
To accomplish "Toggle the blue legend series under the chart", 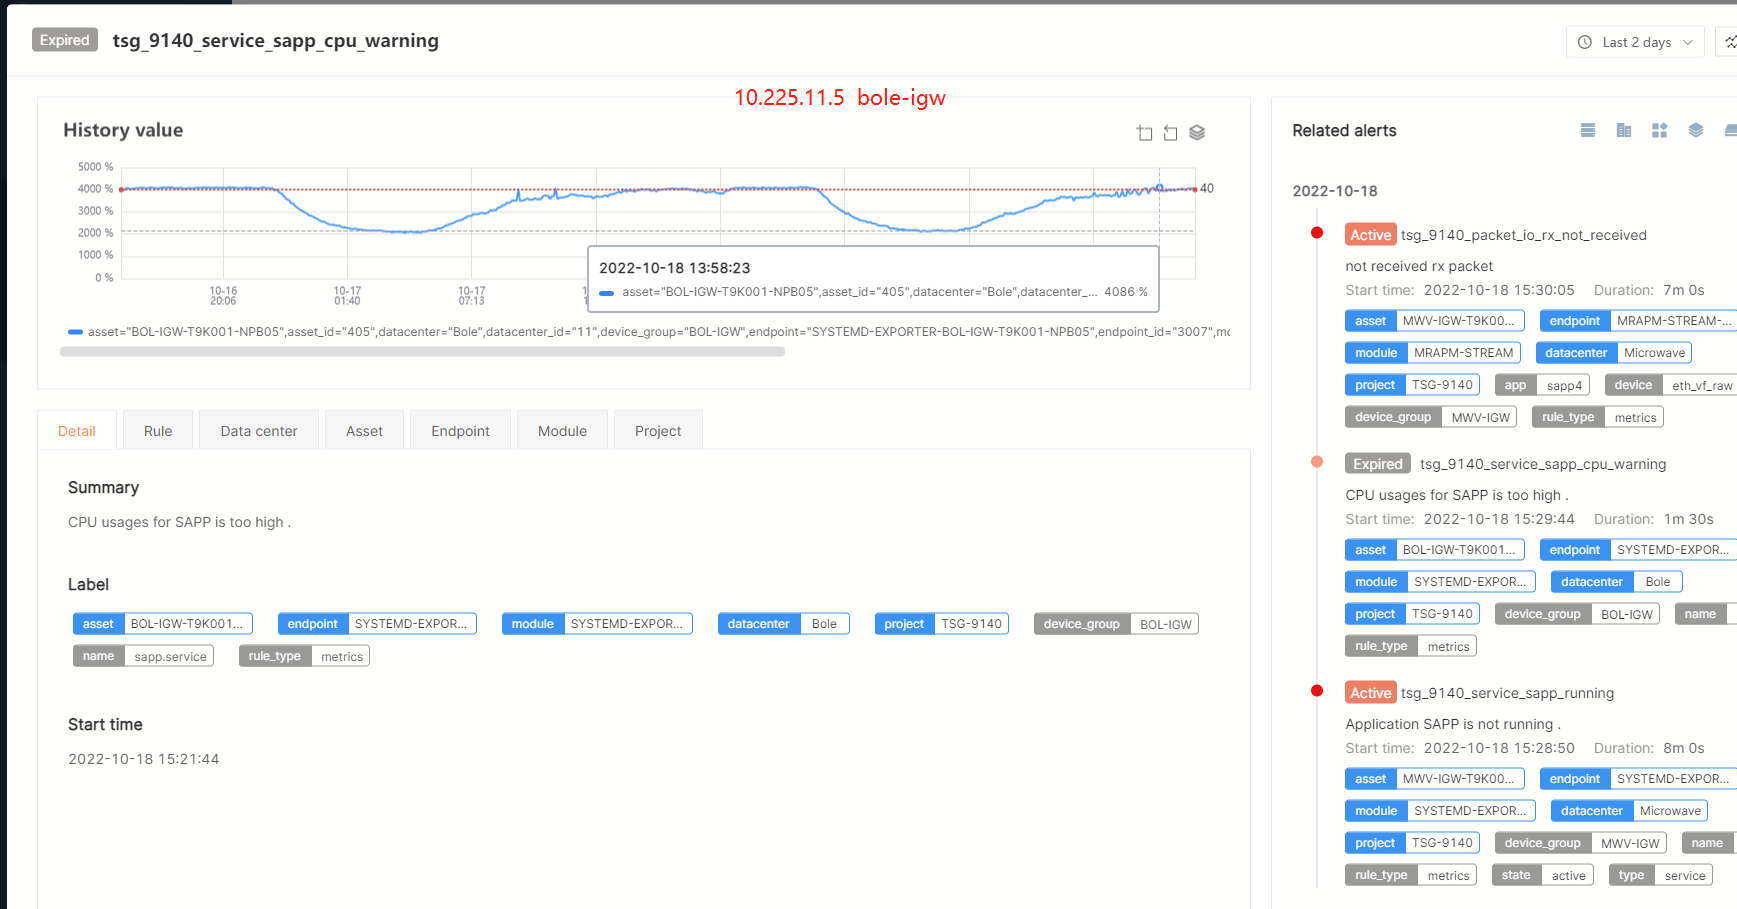I will click(x=75, y=332).
